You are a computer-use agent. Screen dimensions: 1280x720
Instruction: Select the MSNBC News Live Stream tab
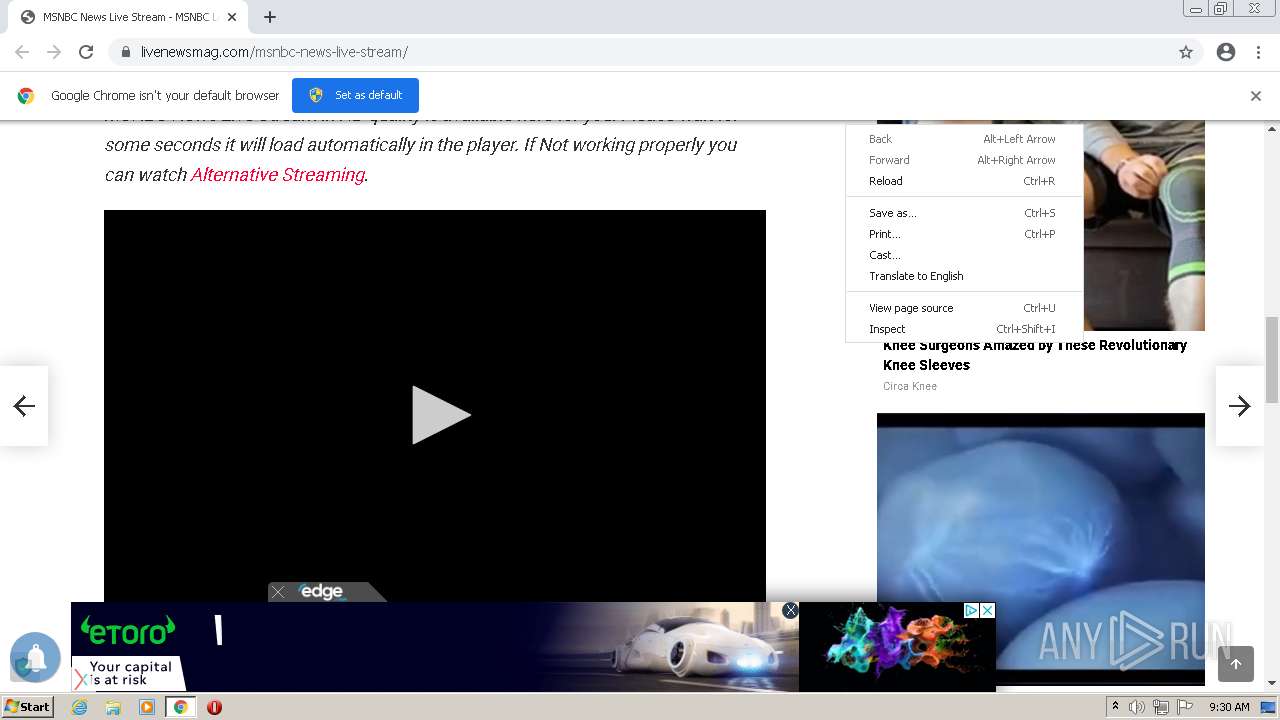click(x=127, y=17)
